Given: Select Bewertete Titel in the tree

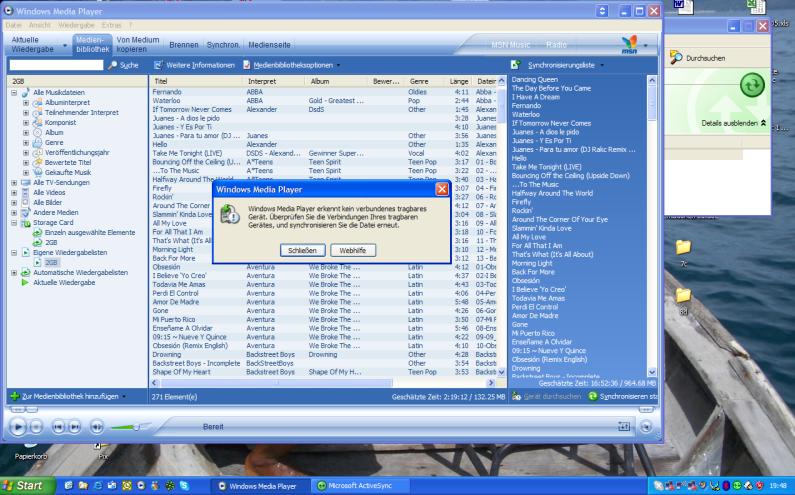Looking at the screenshot, I should (x=68, y=162).
